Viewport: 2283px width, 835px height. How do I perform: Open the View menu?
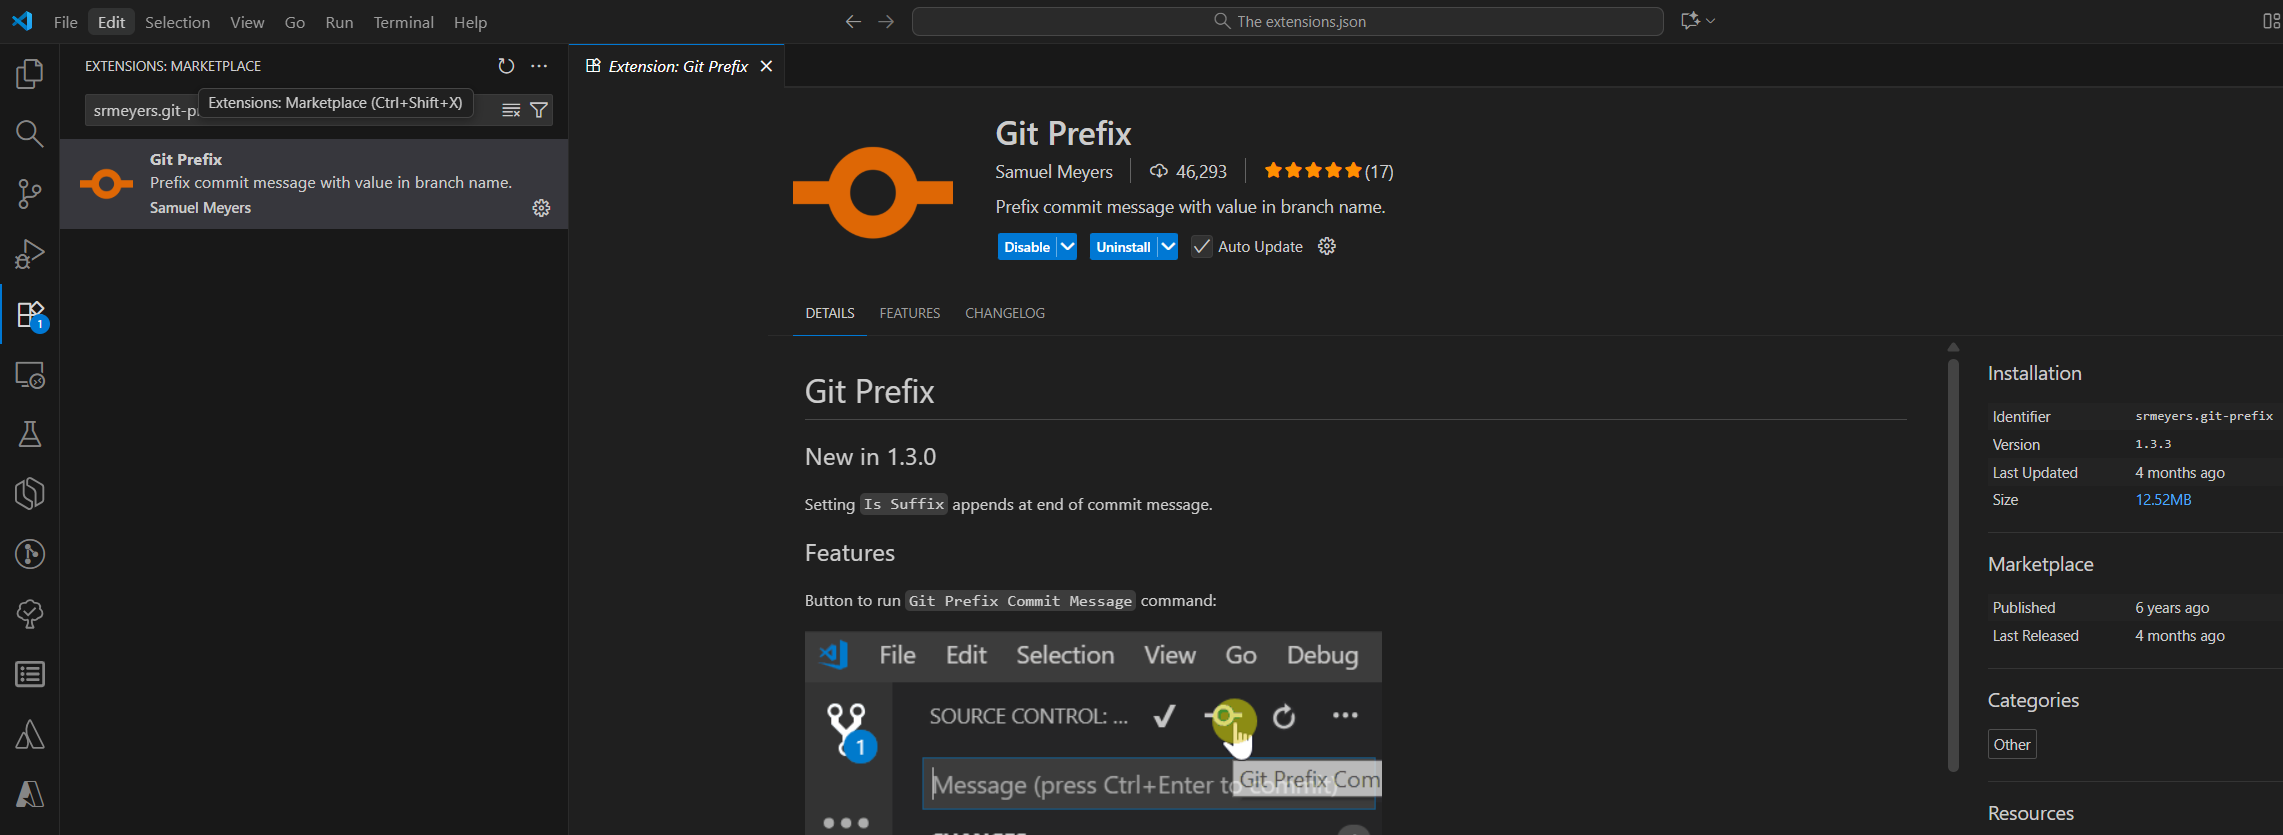247,22
